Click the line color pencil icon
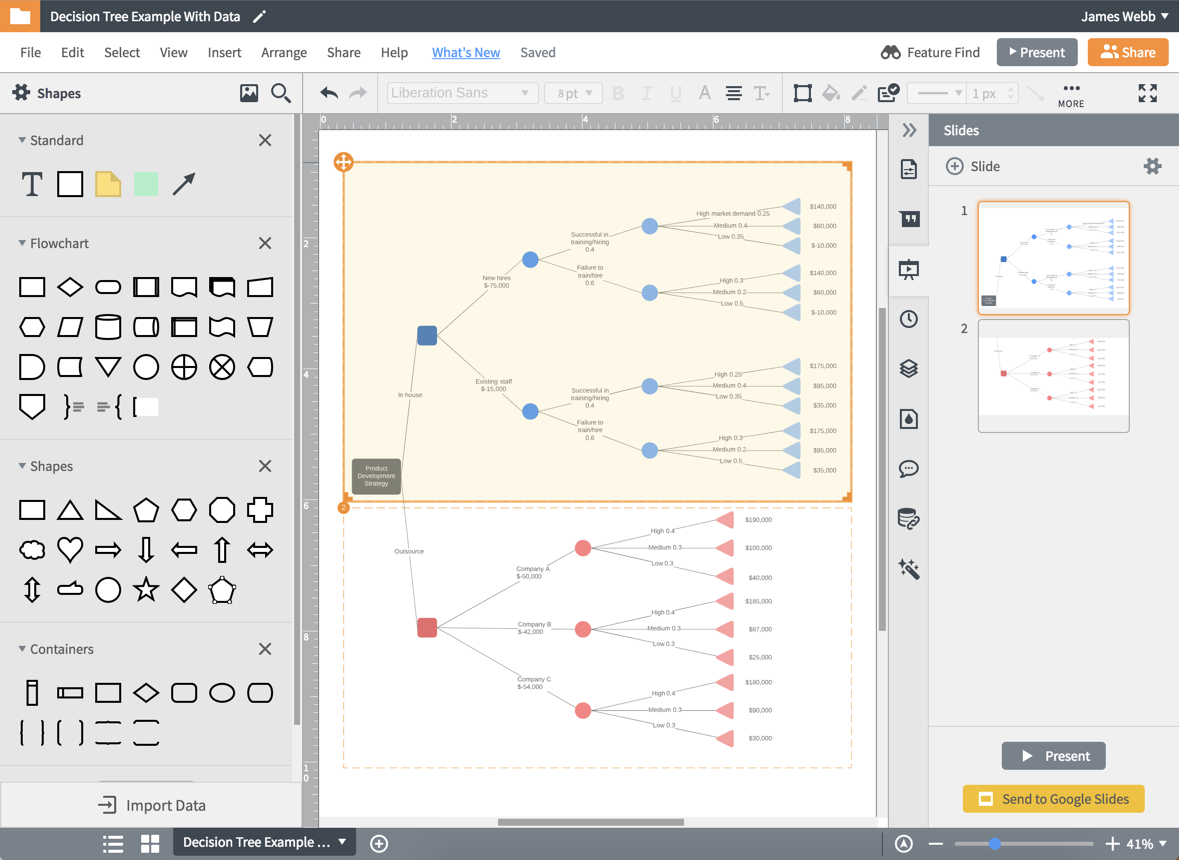The height and width of the screenshot is (860, 1179). 859,92
